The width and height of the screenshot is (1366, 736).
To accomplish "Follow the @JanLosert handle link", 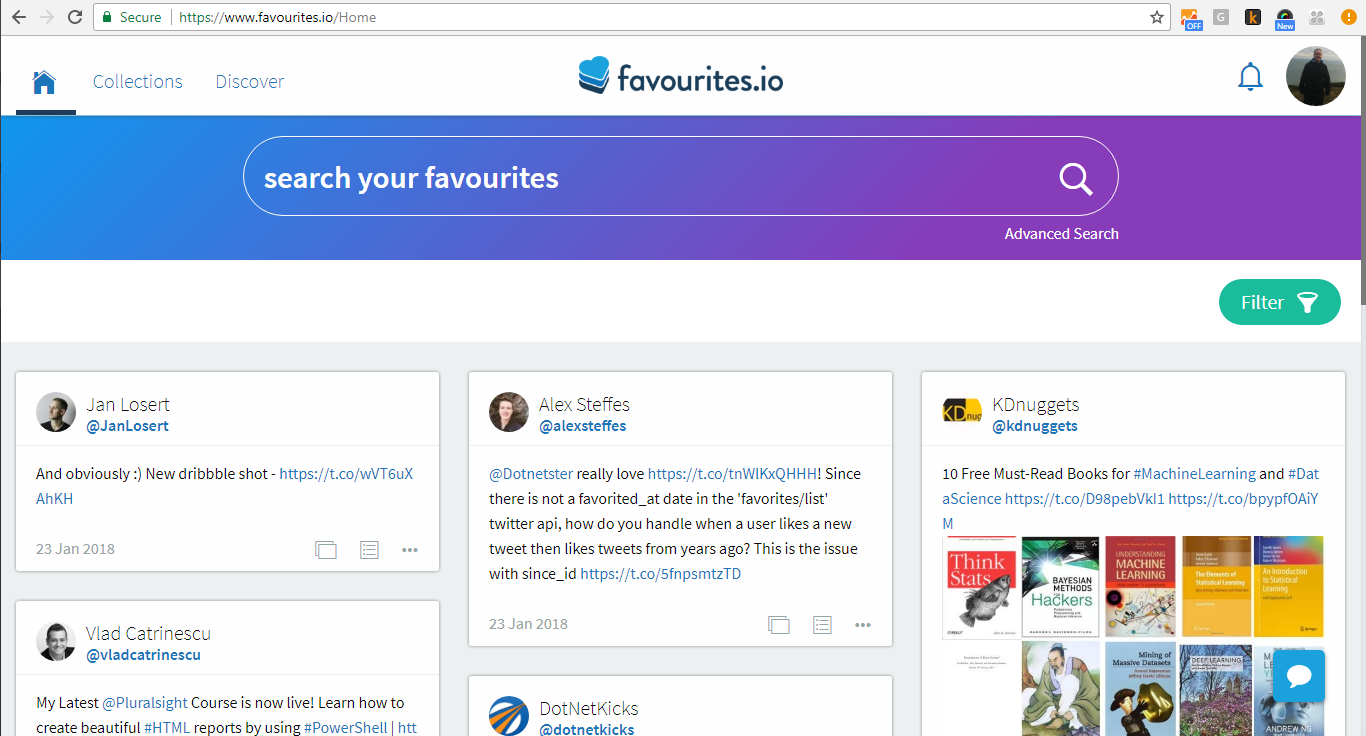I will pyautogui.click(x=127, y=424).
